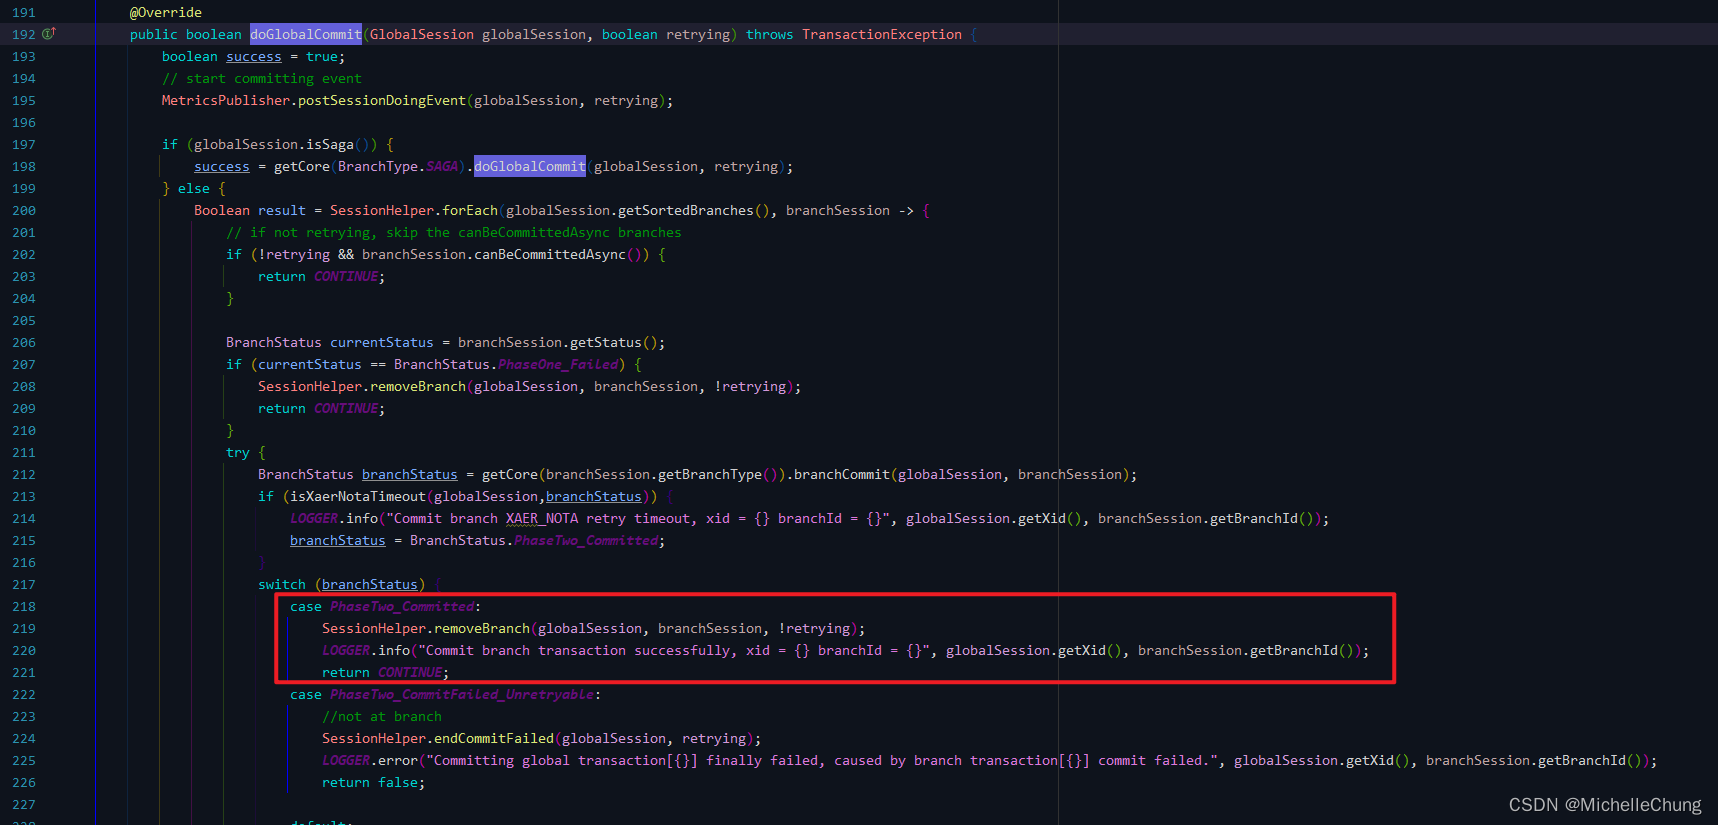Click the 'if not retrying, skip' comment on line 201
This screenshot has height=825, width=1718.
[x=454, y=232]
